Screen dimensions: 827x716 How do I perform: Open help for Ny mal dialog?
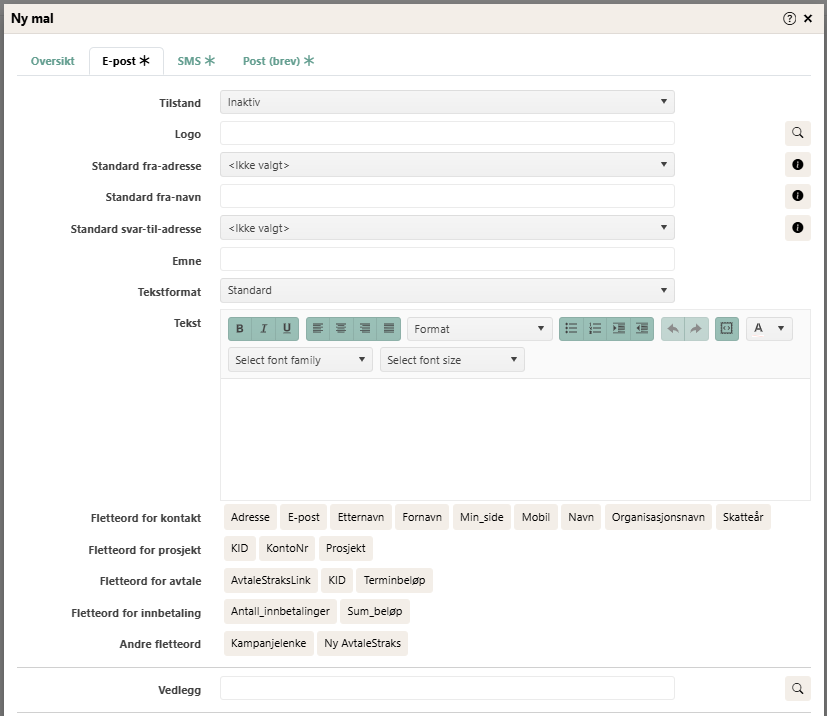(789, 18)
